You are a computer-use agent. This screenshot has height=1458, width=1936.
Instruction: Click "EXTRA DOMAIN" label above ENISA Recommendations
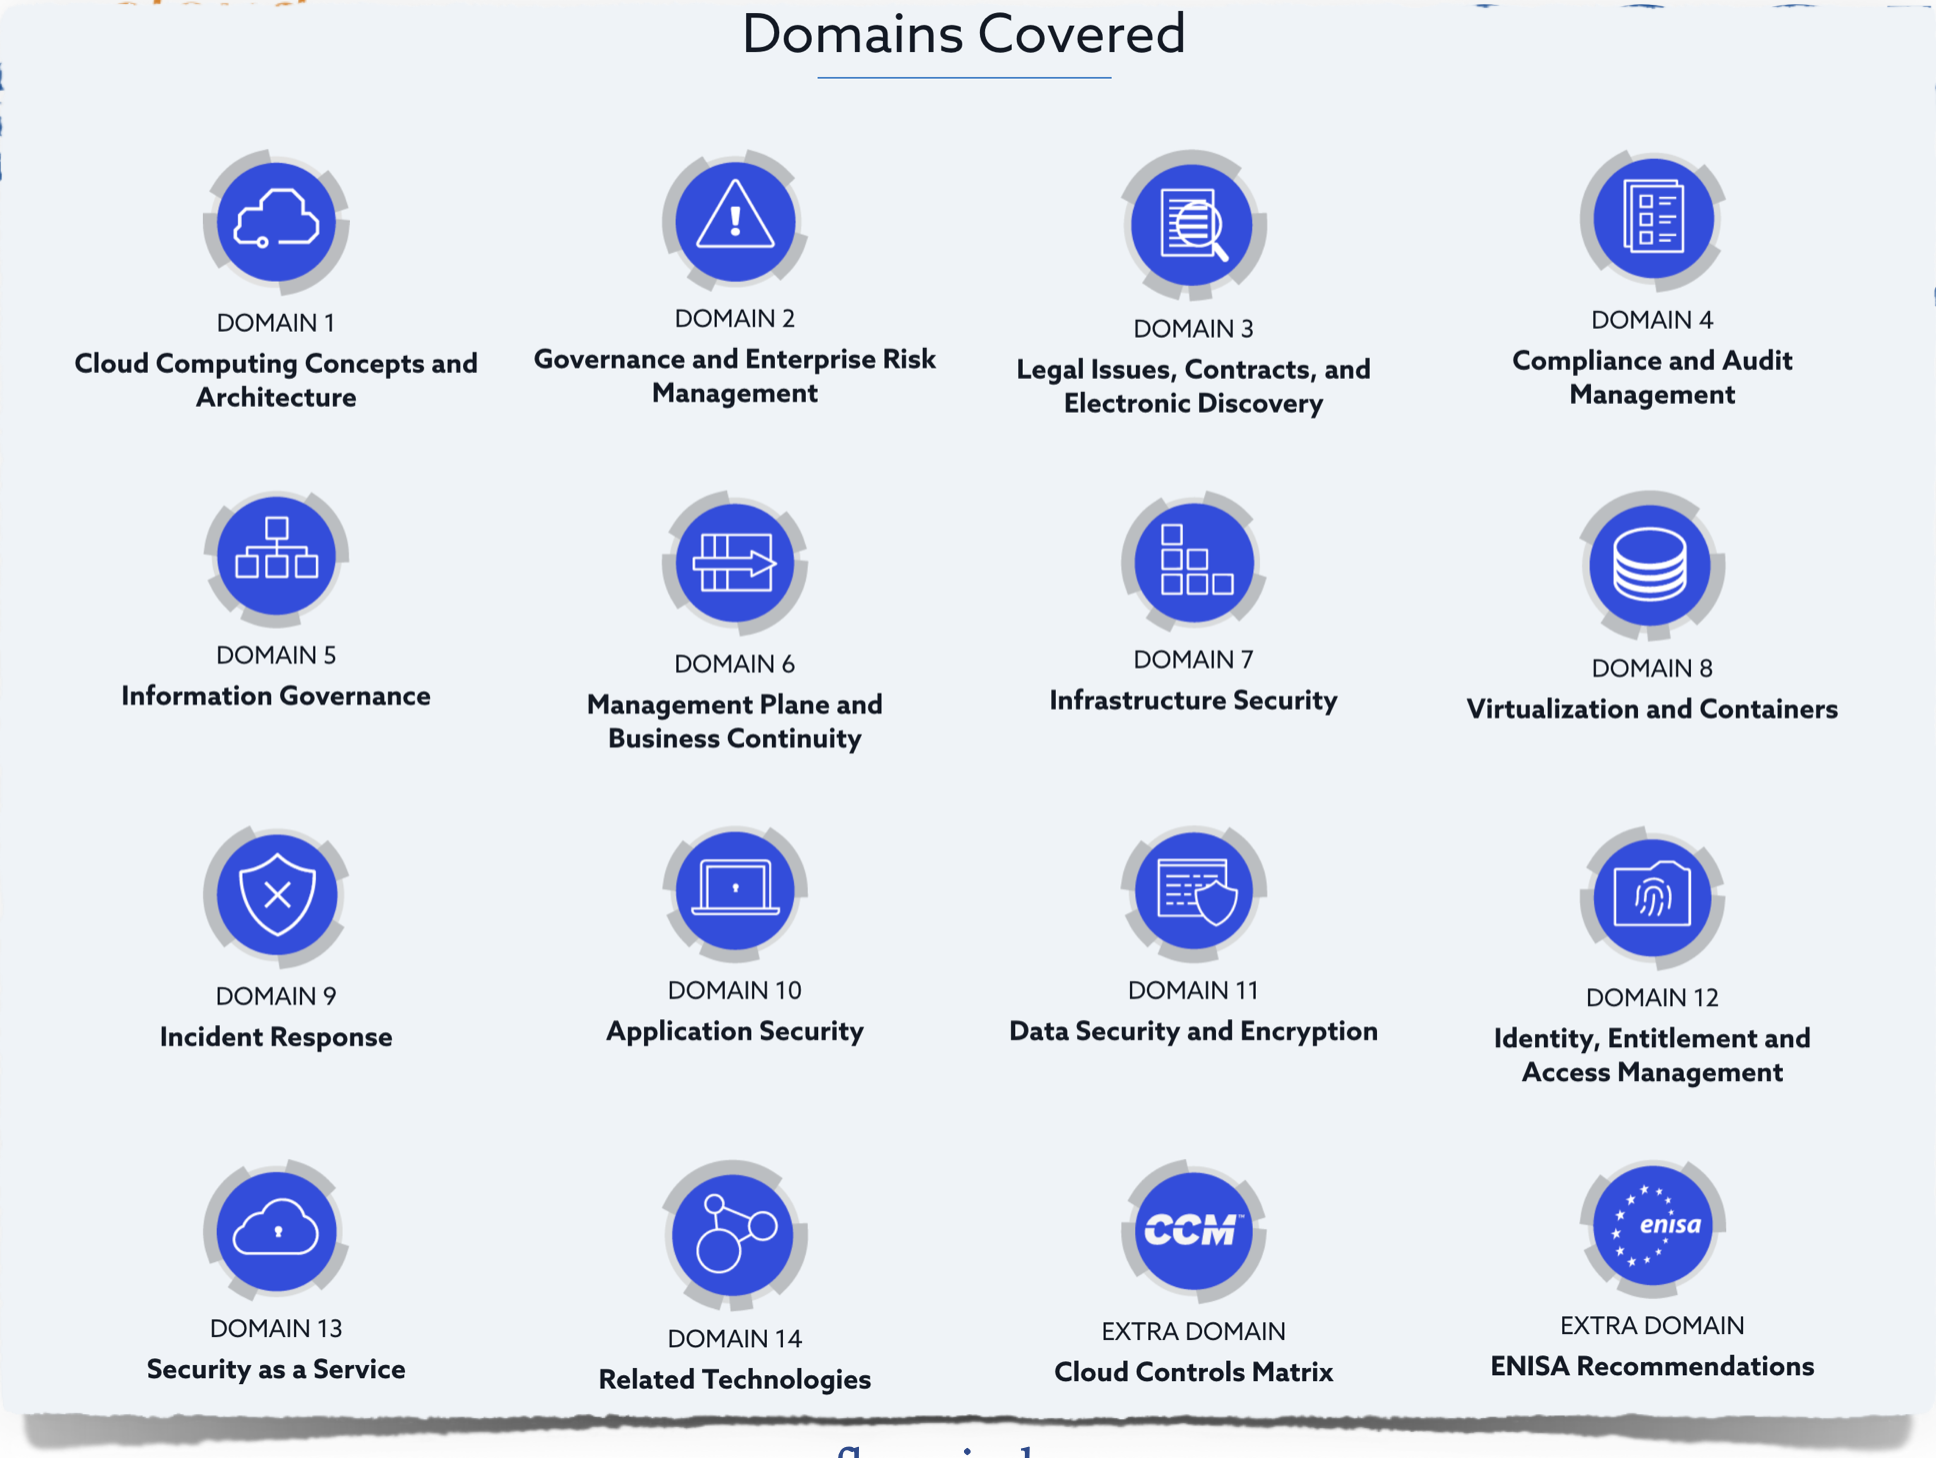[x=1652, y=1325]
